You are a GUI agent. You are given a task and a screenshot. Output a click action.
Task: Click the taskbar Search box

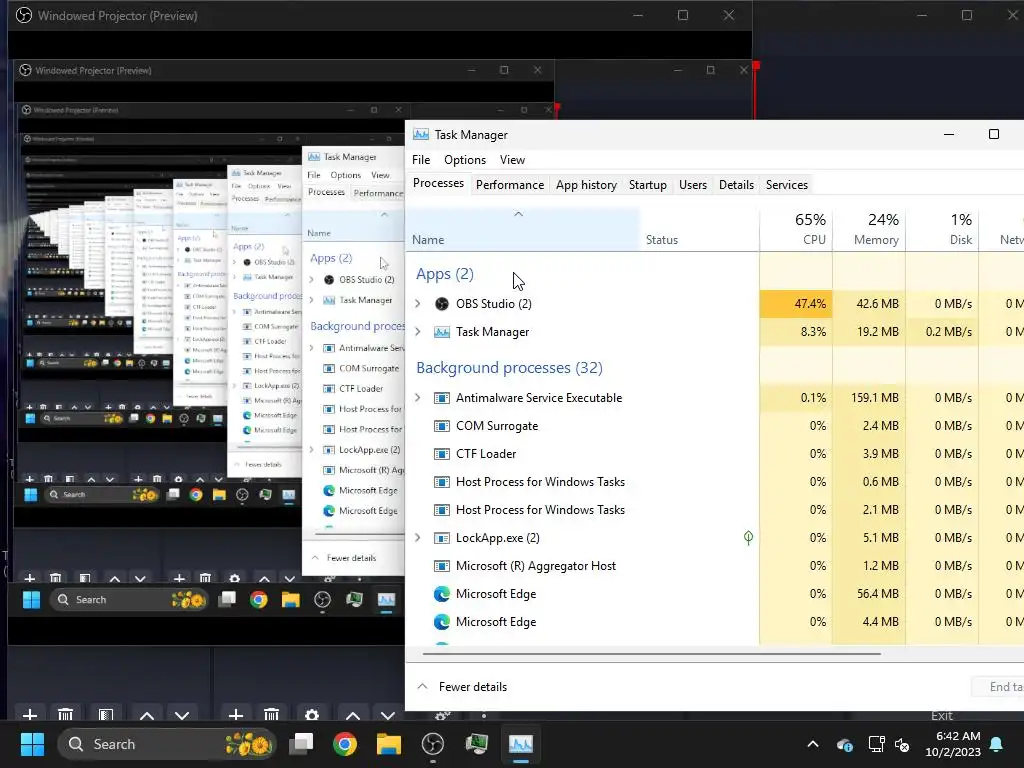pyautogui.click(x=167, y=744)
